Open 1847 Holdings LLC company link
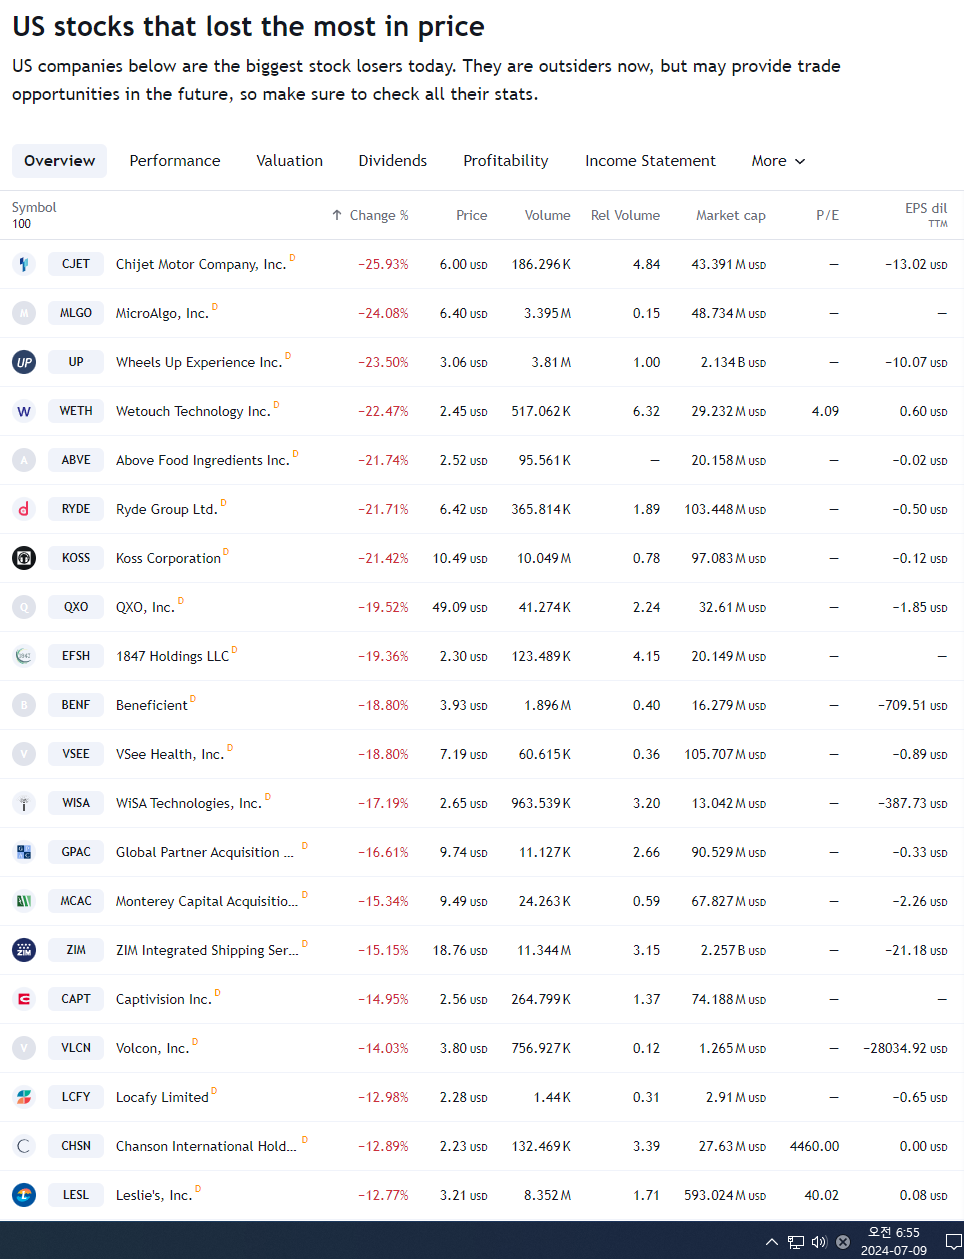Screen dimensions: 964x1259 pos(172,656)
